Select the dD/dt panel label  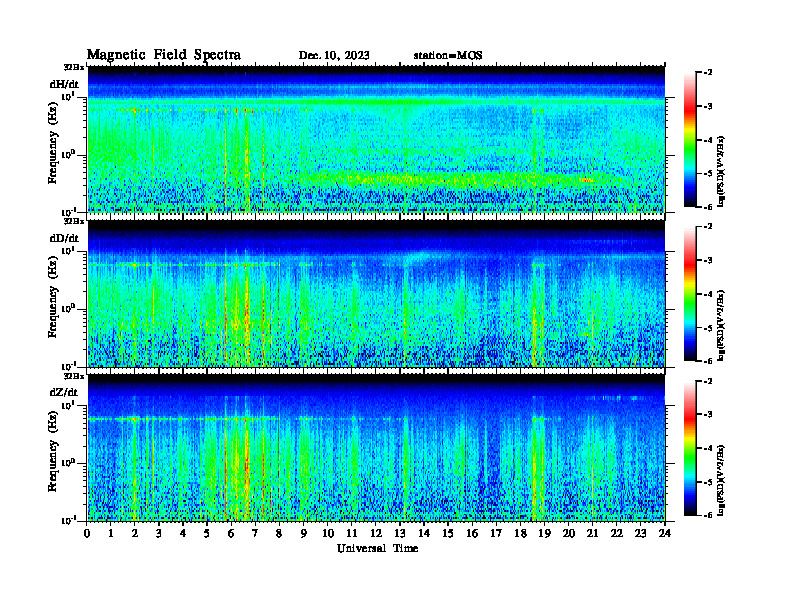(64, 238)
